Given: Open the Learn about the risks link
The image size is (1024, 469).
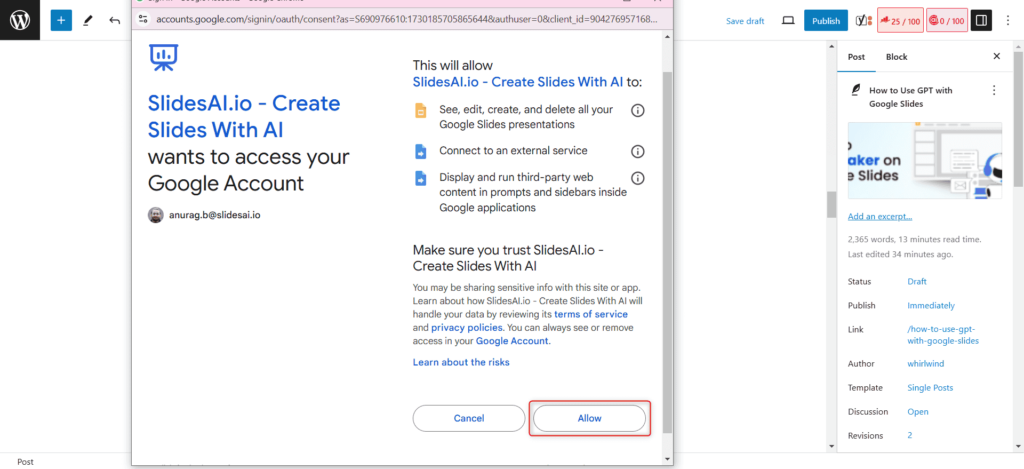Looking at the screenshot, I should [x=461, y=362].
